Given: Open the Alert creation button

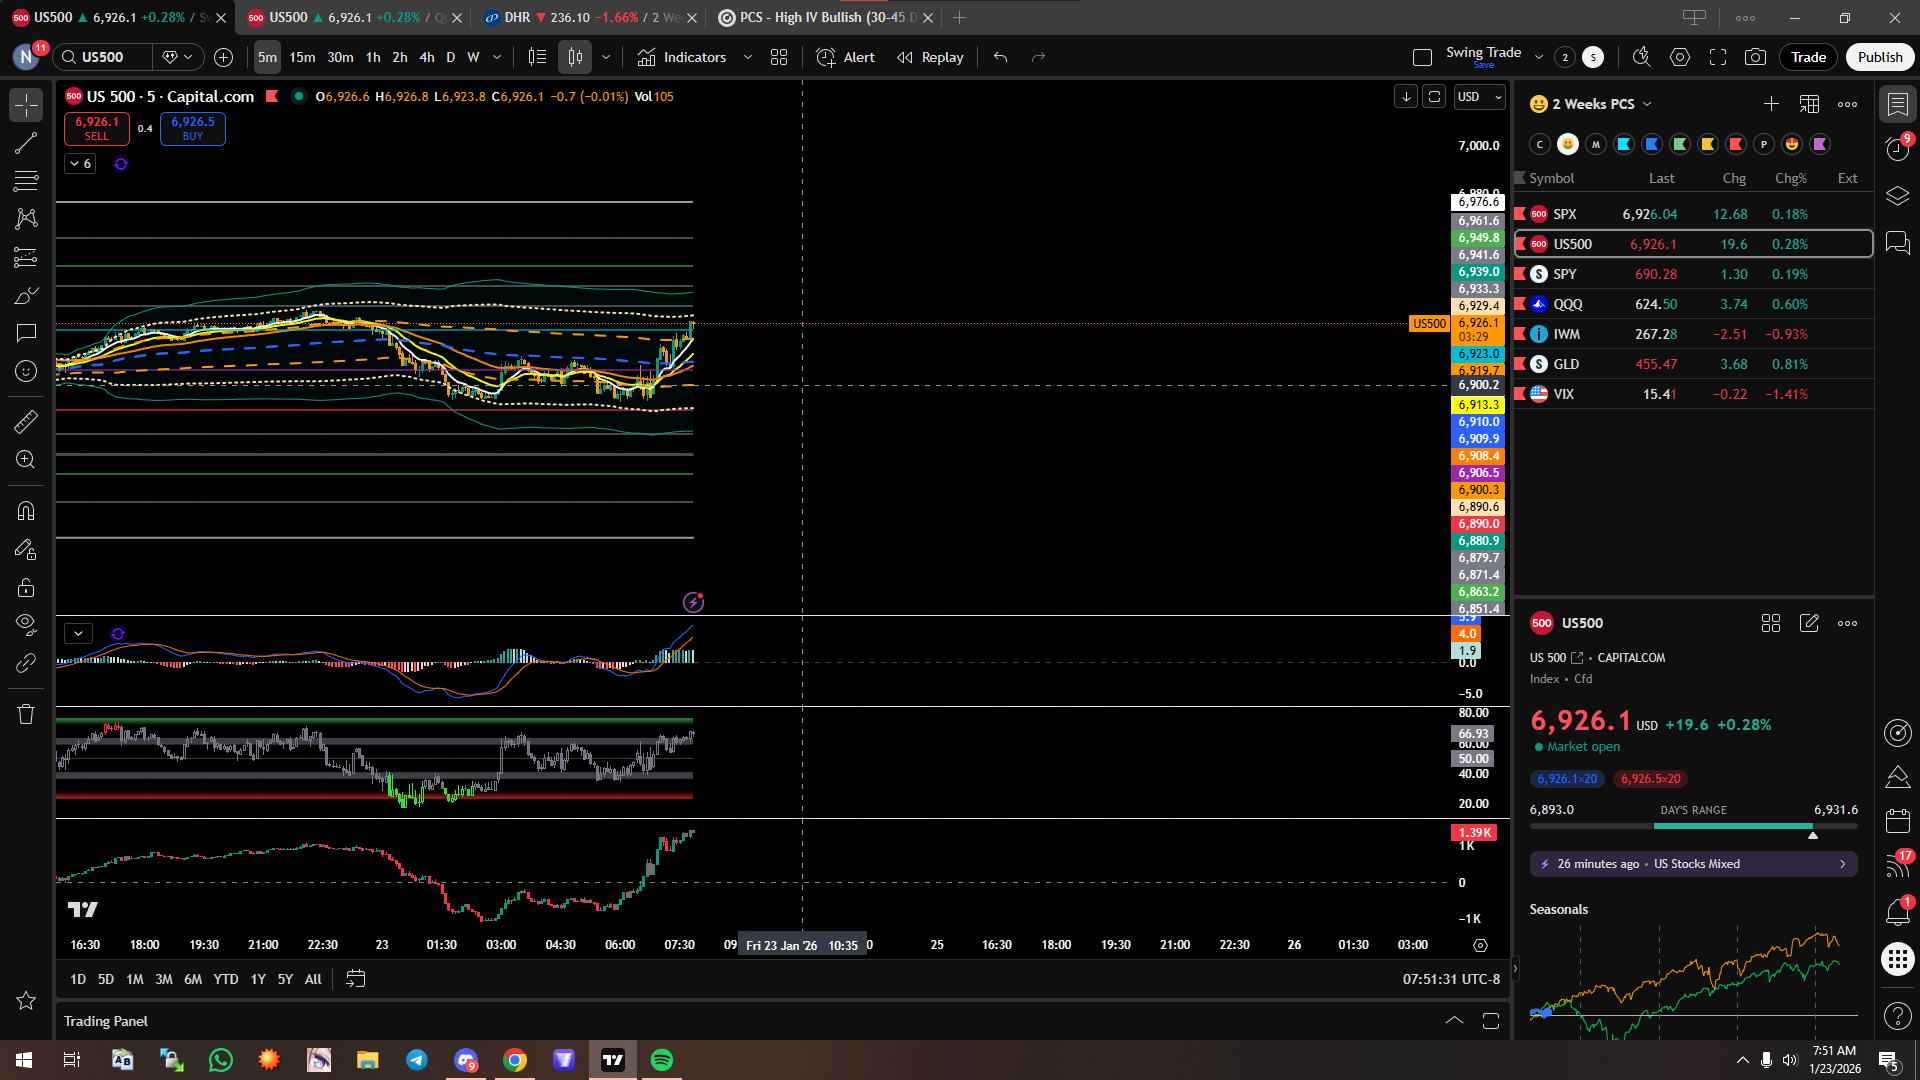Looking at the screenshot, I should click(846, 57).
